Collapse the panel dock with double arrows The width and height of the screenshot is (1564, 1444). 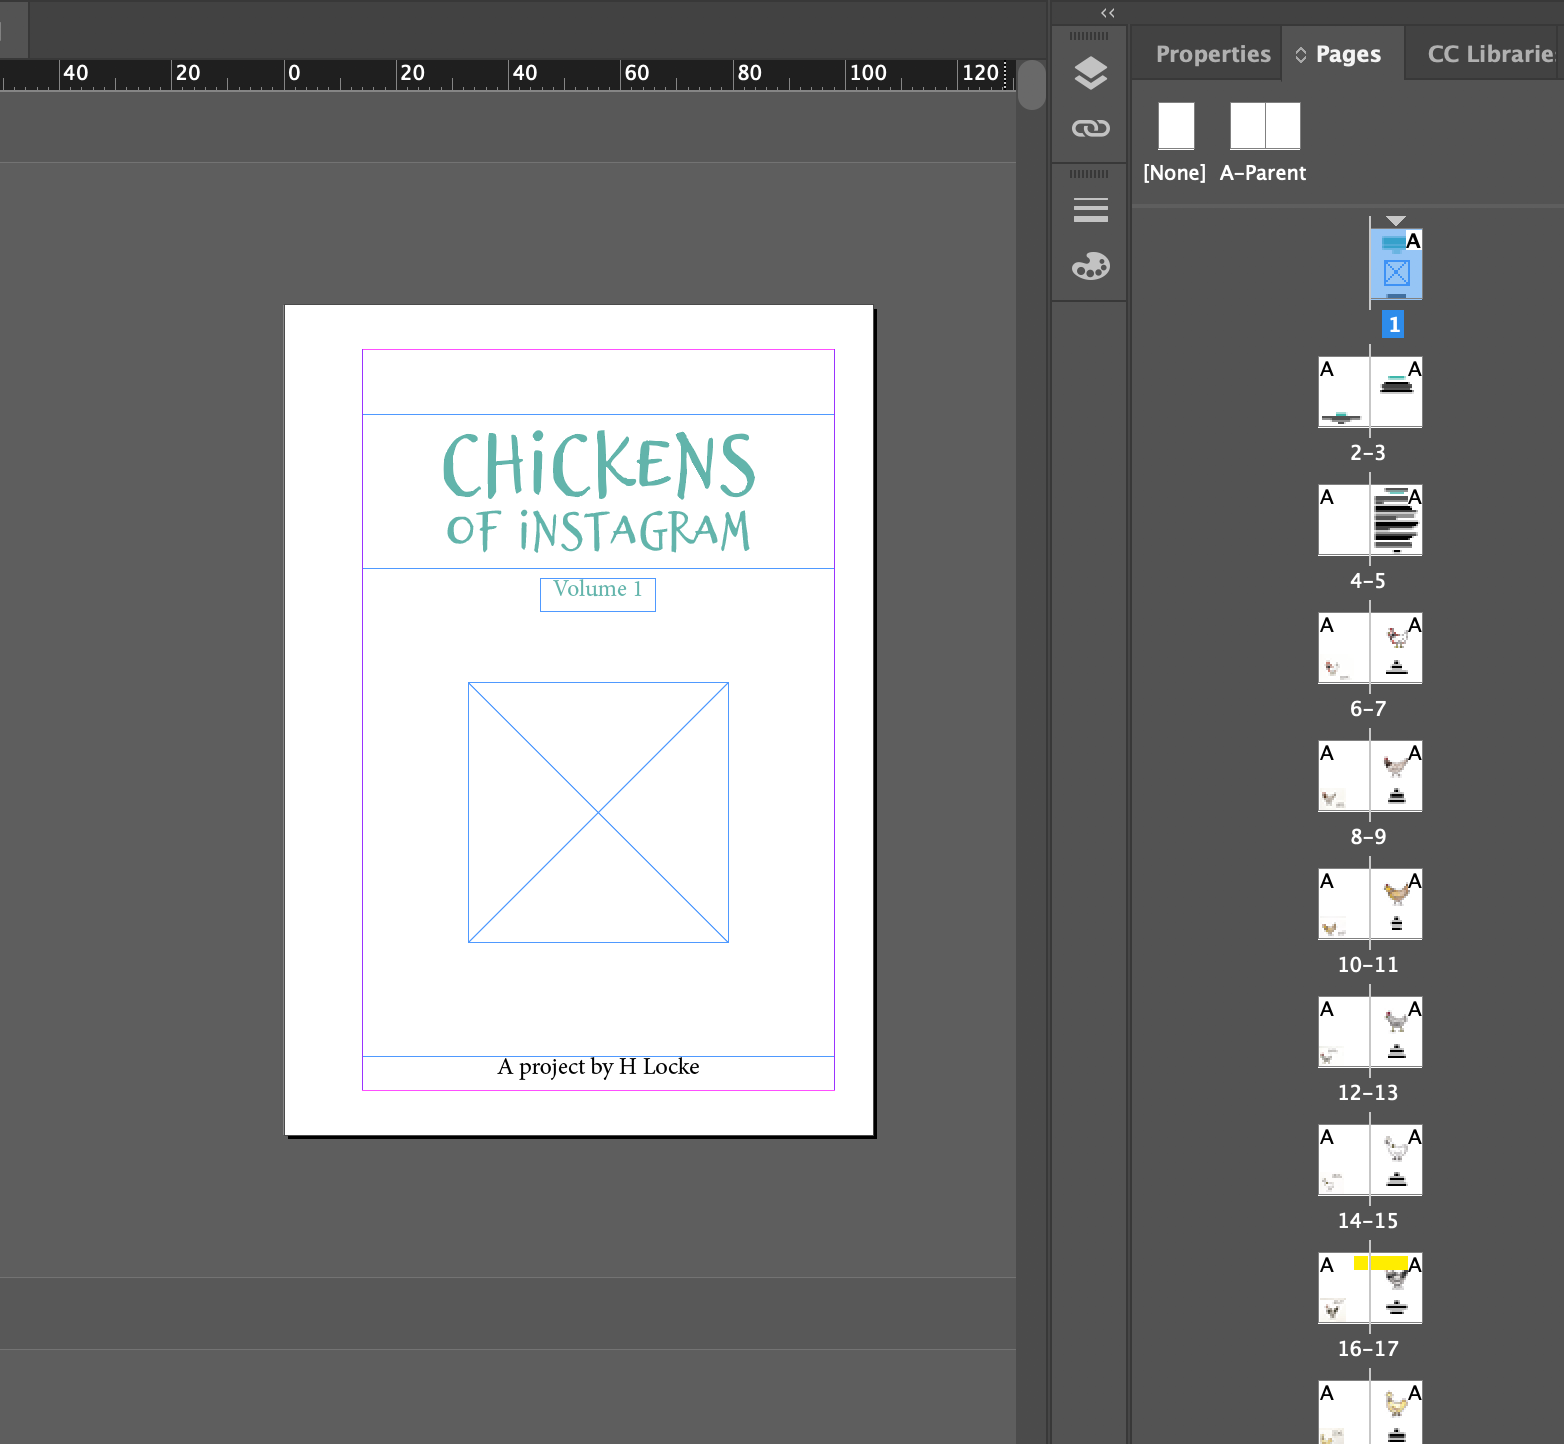[x=1107, y=13]
